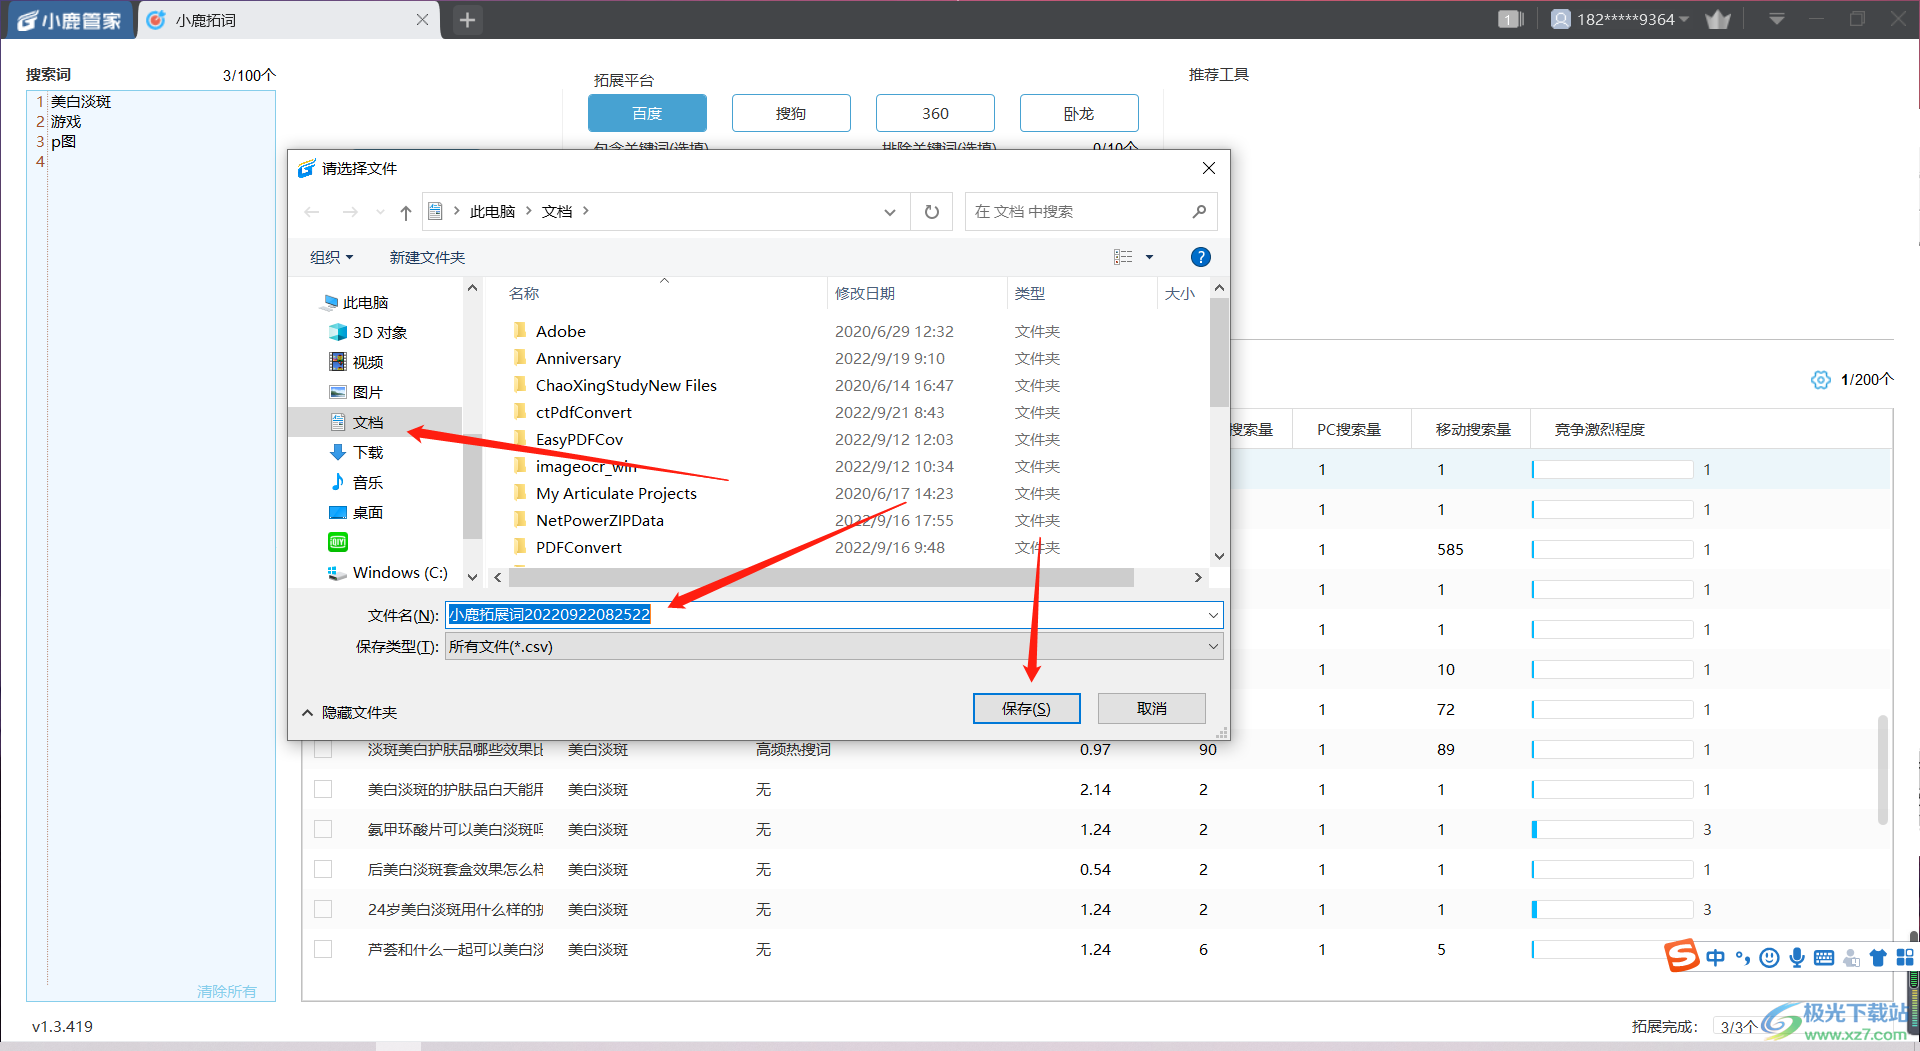The width and height of the screenshot is (1920, 1051).
Task: Click 文档 in address breadcrumb
Action: 557,212
